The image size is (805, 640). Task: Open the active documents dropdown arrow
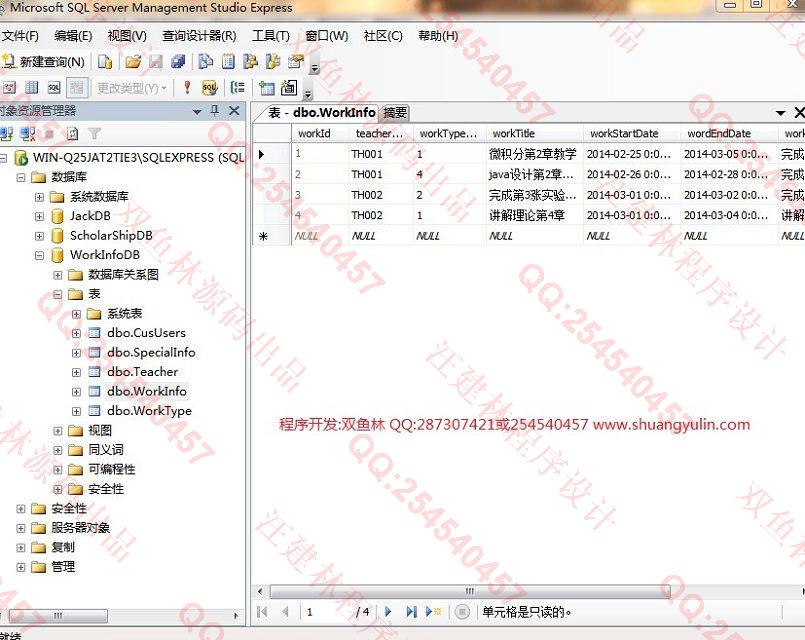(780, 112)
